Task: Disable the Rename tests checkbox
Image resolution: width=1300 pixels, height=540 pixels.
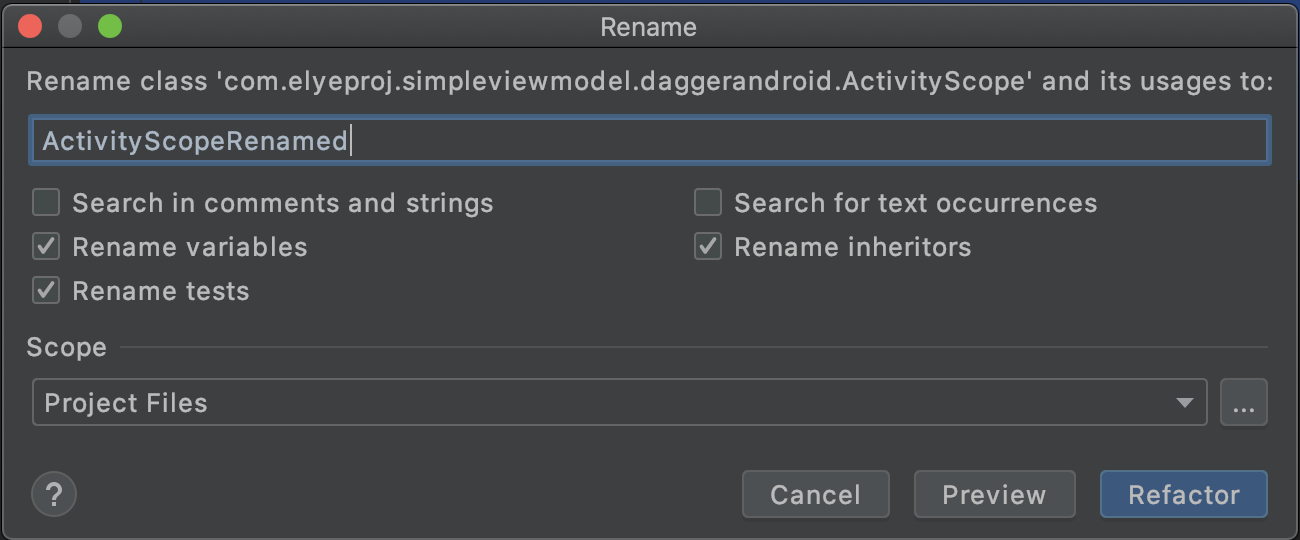Action: pyautogui.click(x=46, y=291)
